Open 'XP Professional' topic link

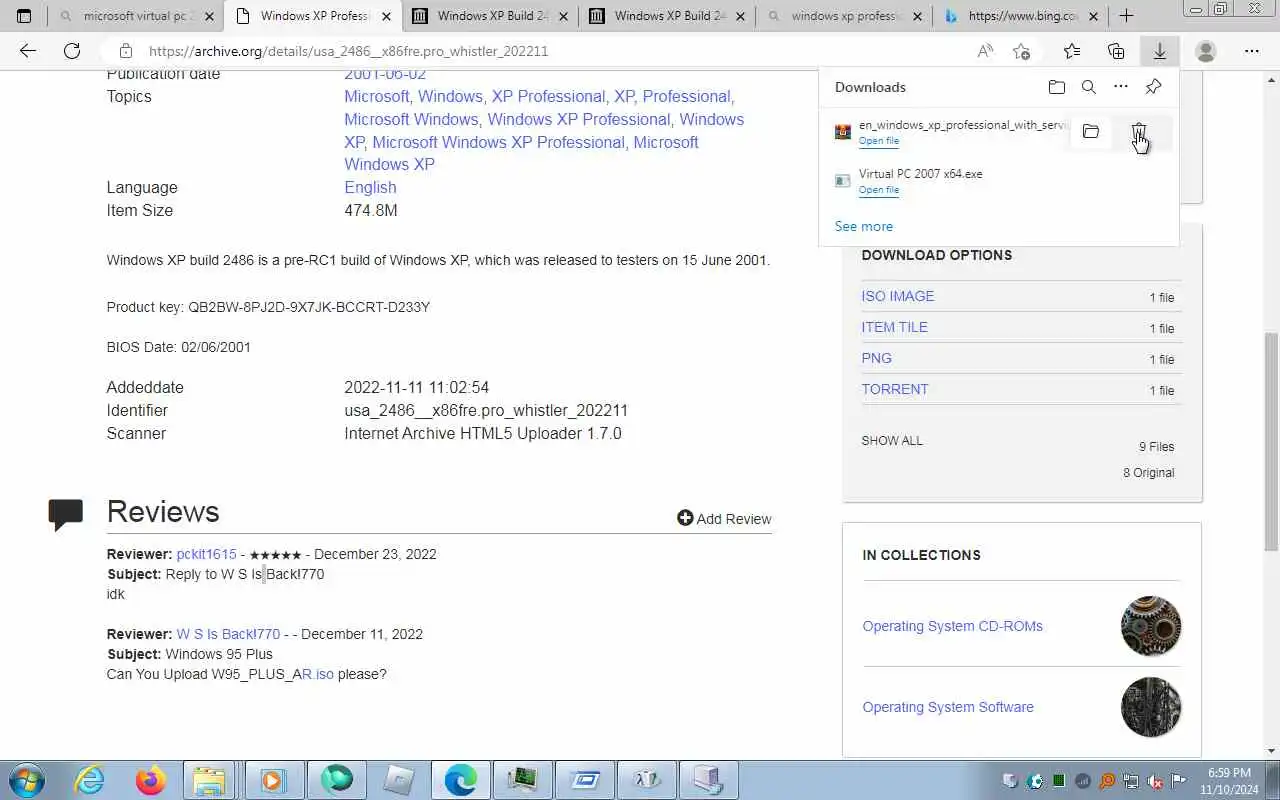(548, 96)
